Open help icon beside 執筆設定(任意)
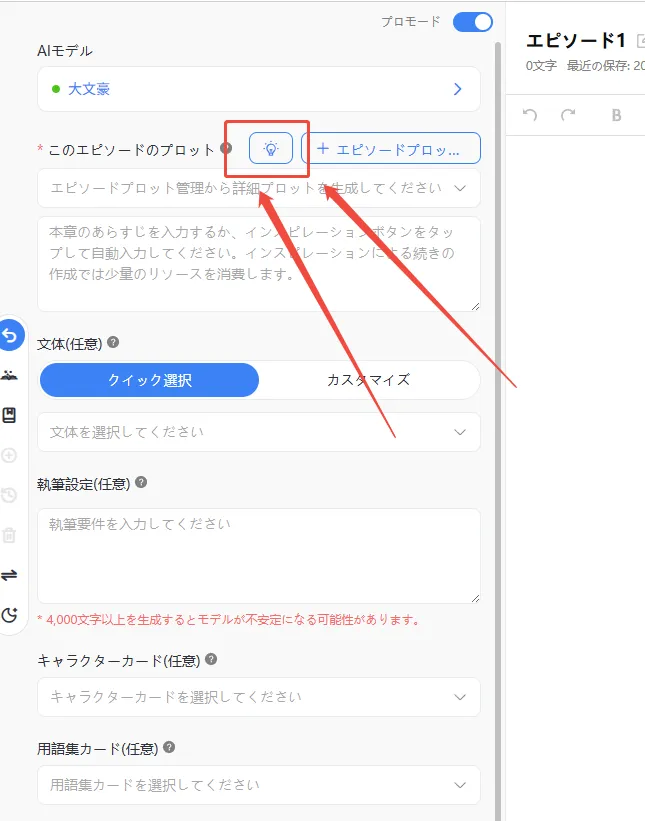 pyautogui.click(x=141, y=482)
